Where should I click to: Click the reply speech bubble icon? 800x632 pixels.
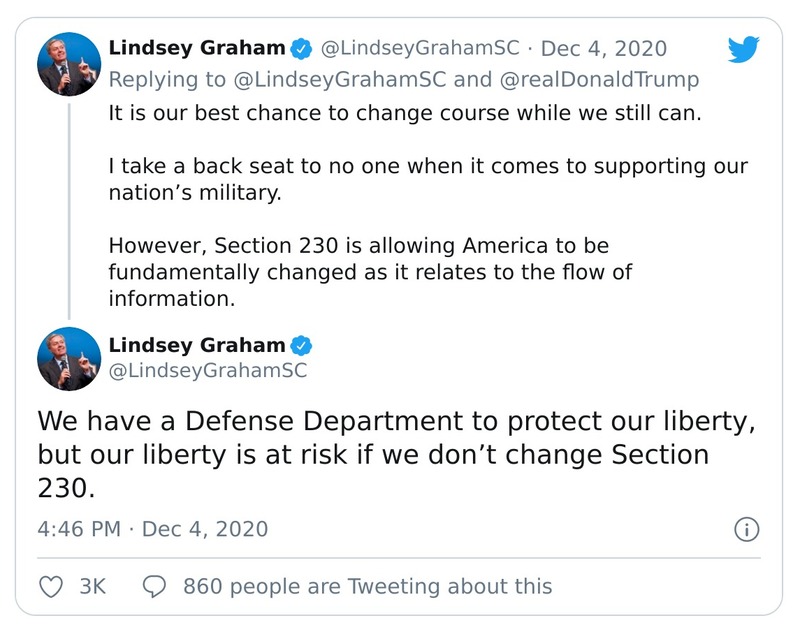[x=155, y=586]
